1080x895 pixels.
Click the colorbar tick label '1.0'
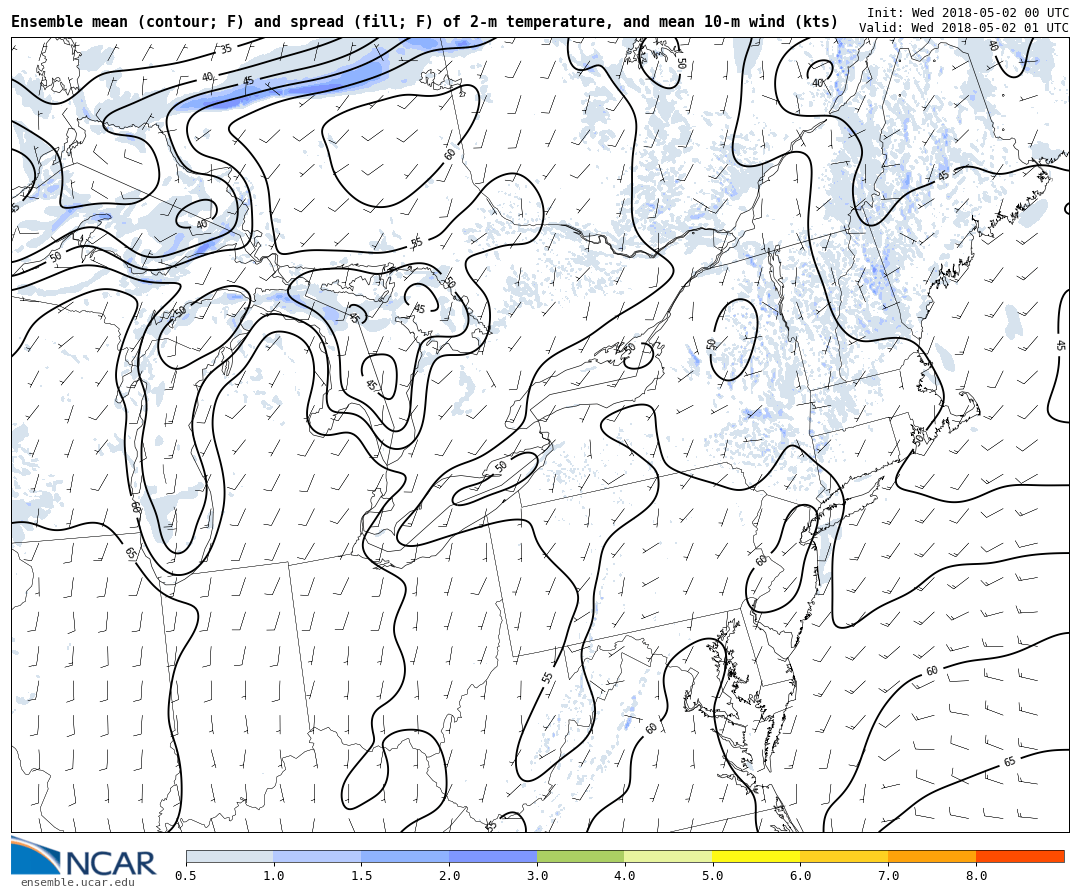click(x=274, y=876)
